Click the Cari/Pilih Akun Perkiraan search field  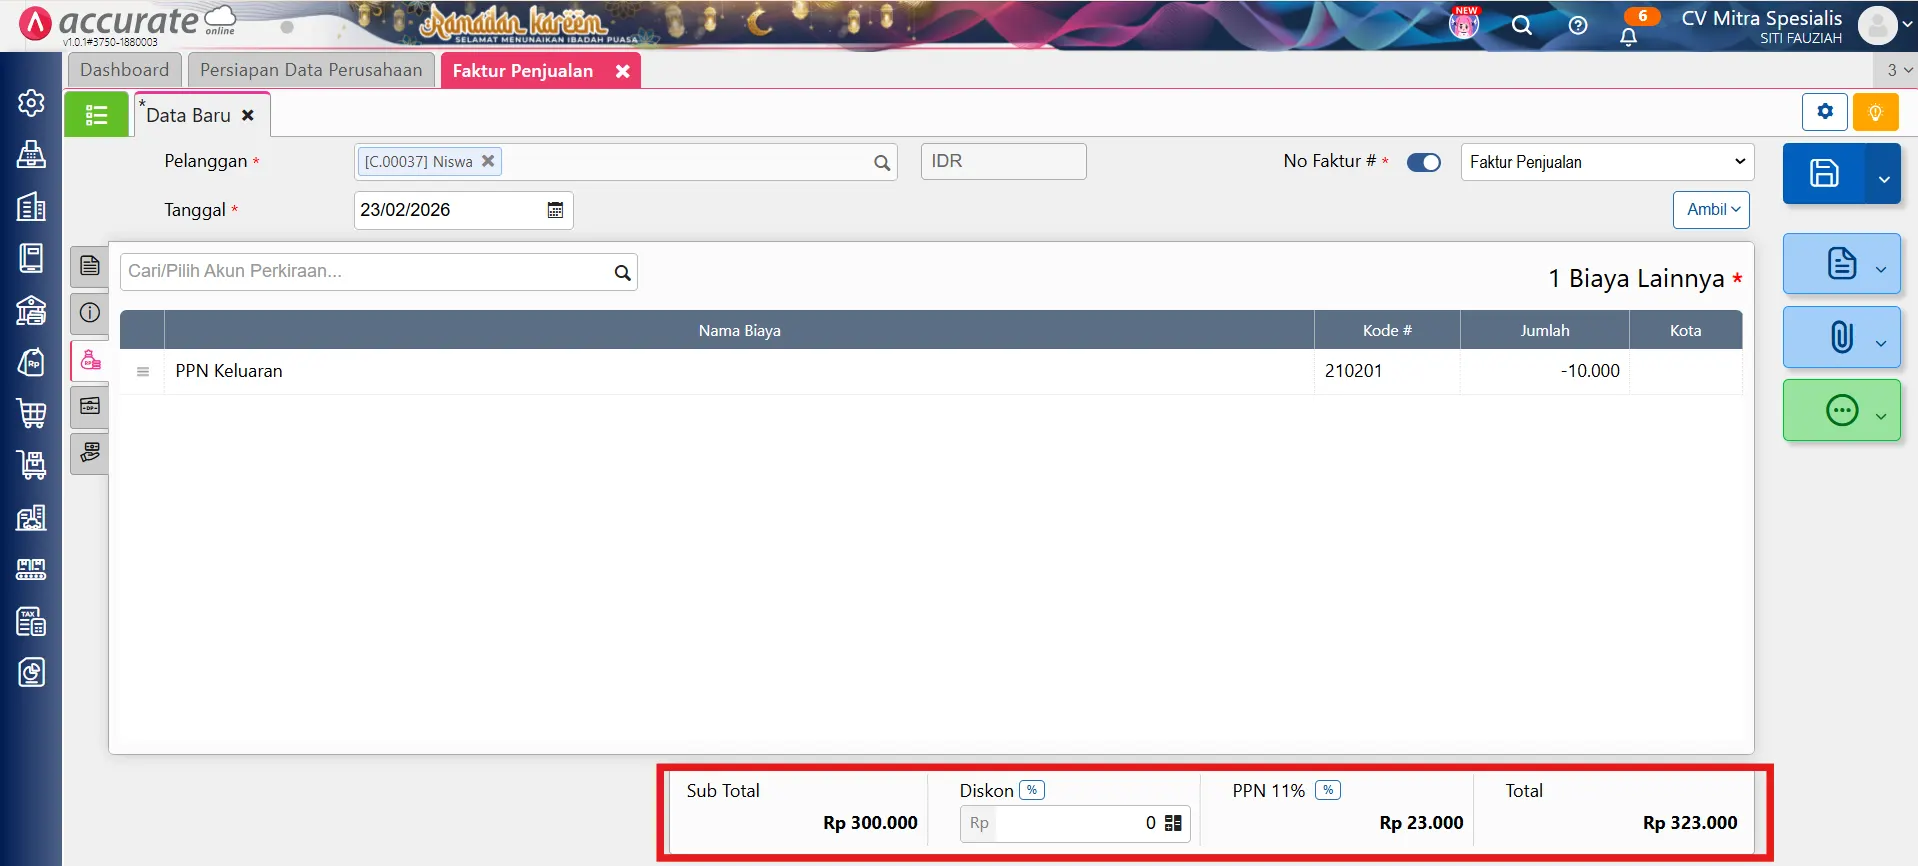[x=365, y=272]
